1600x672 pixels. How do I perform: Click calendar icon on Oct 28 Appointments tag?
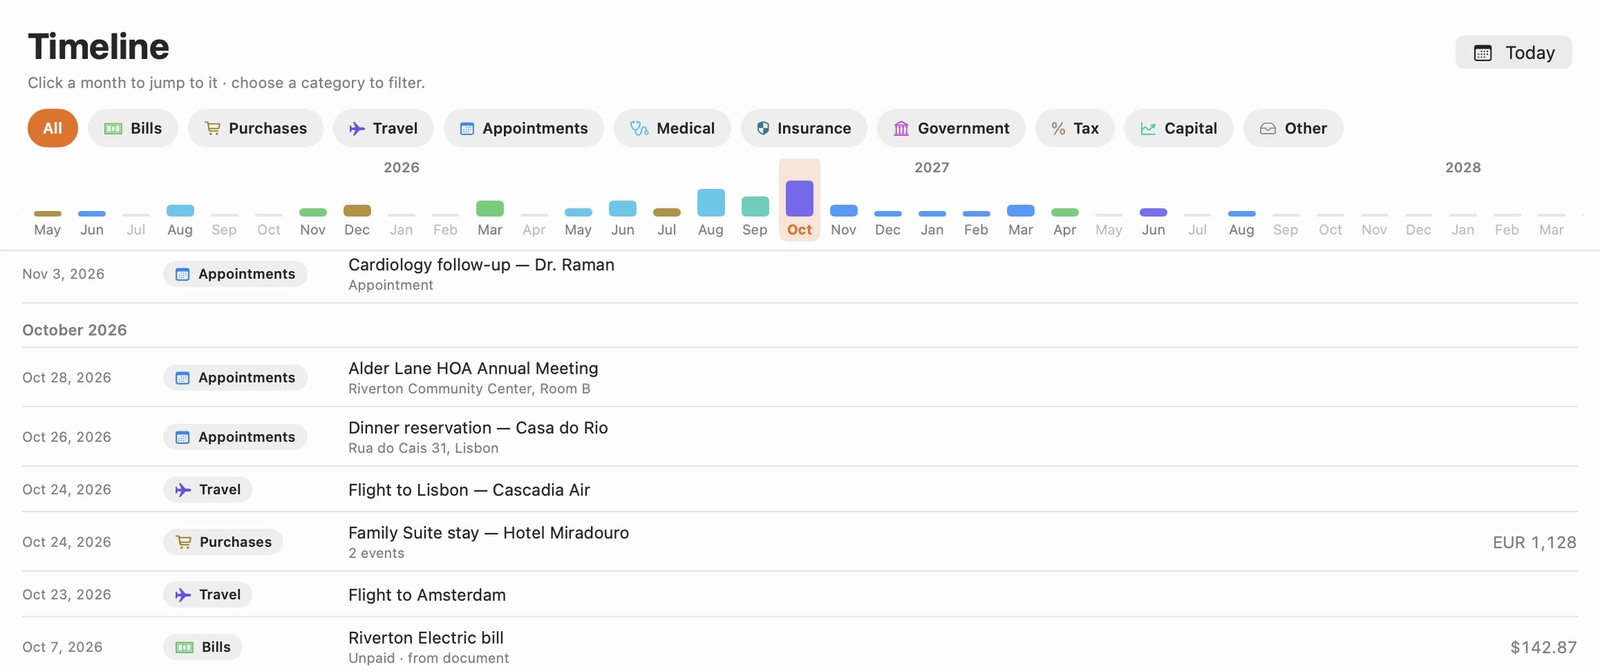pos(182,378)
